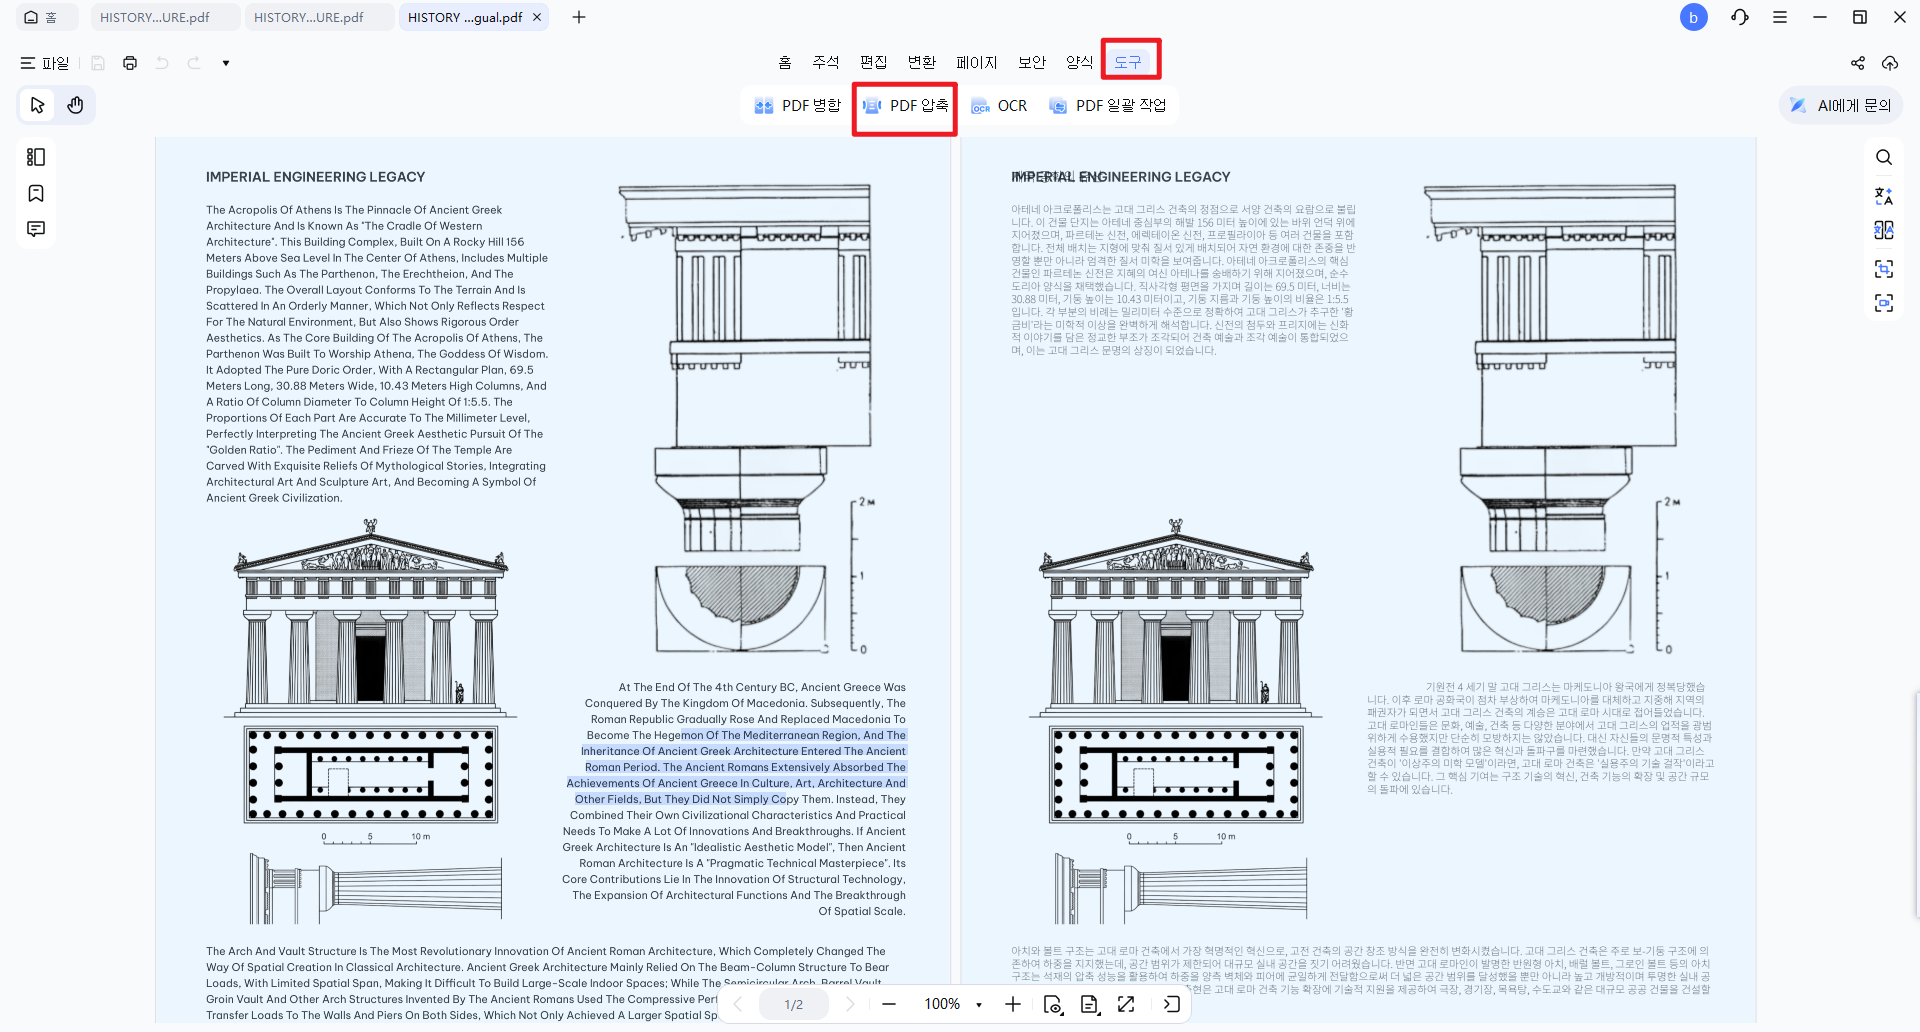
Task: Switch to the 홈 ribbon tab
Action: tap(785, 62)
